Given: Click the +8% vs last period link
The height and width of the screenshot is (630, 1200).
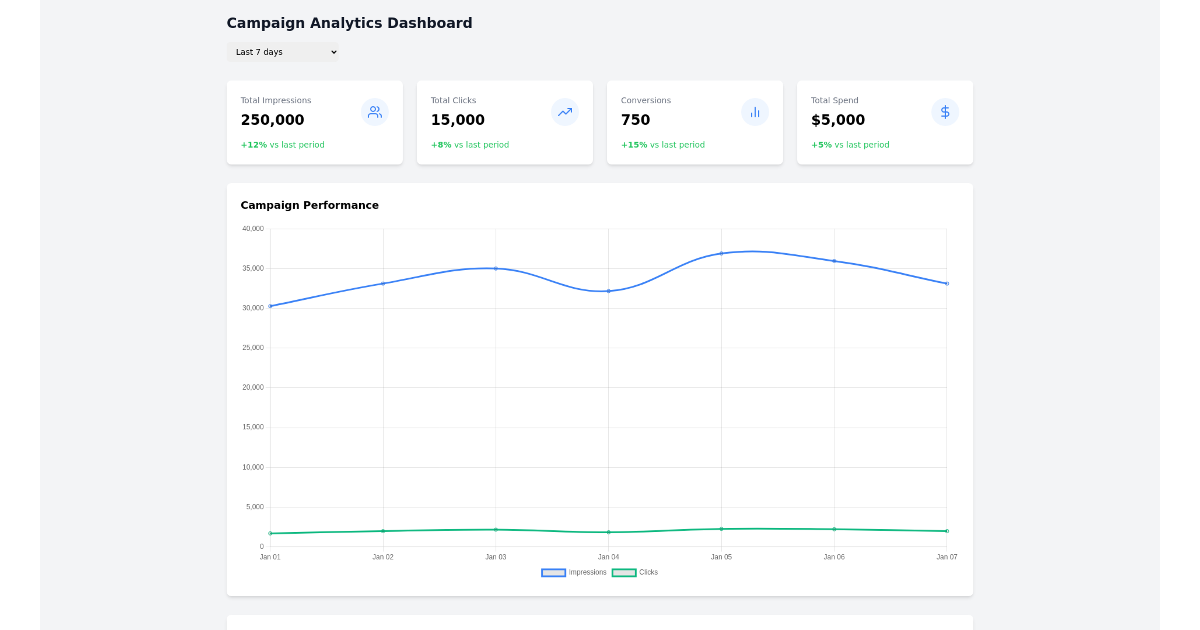Looking at the screenshot, I should [x=469, y=144].
